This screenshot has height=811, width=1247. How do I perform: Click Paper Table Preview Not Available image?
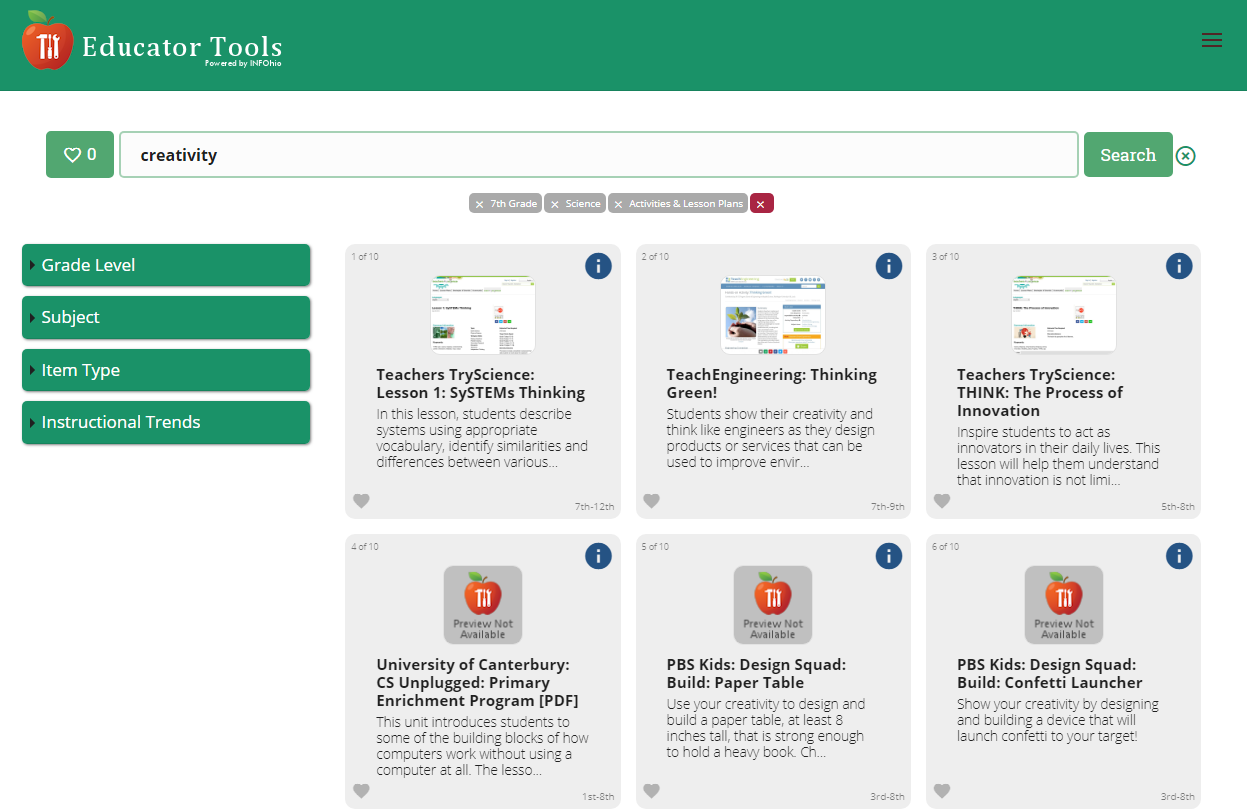[773, 604]
